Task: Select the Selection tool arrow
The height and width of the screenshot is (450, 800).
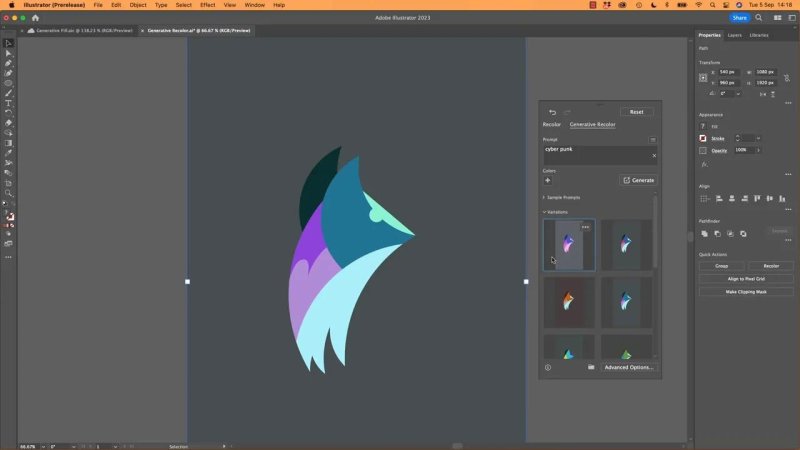Action: [8, 43]
